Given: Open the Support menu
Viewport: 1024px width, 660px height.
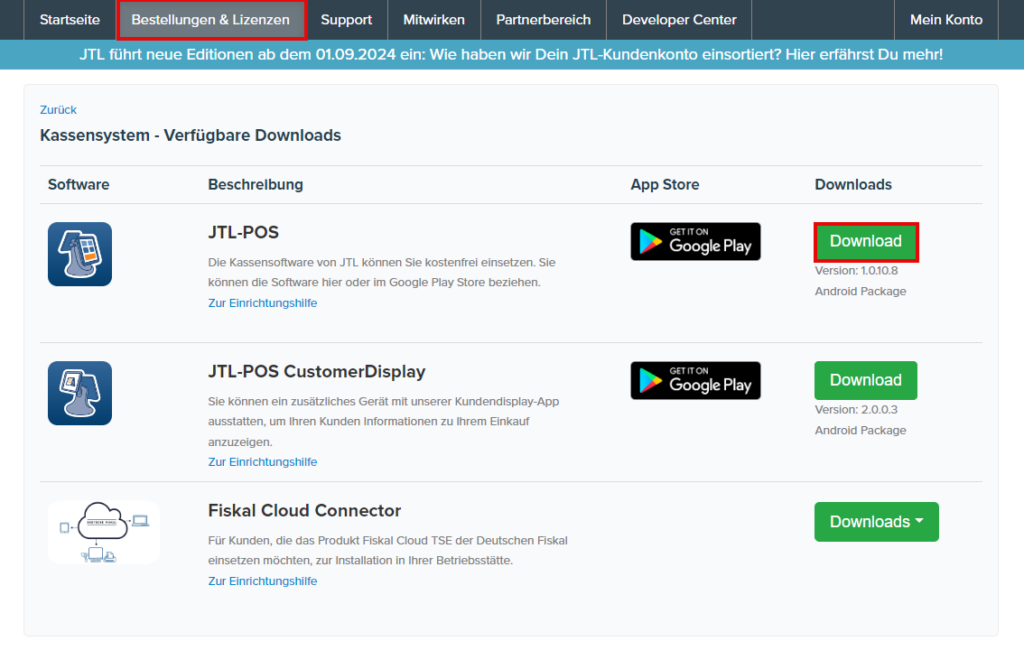Looking at the screenshot, I should 346,19.
